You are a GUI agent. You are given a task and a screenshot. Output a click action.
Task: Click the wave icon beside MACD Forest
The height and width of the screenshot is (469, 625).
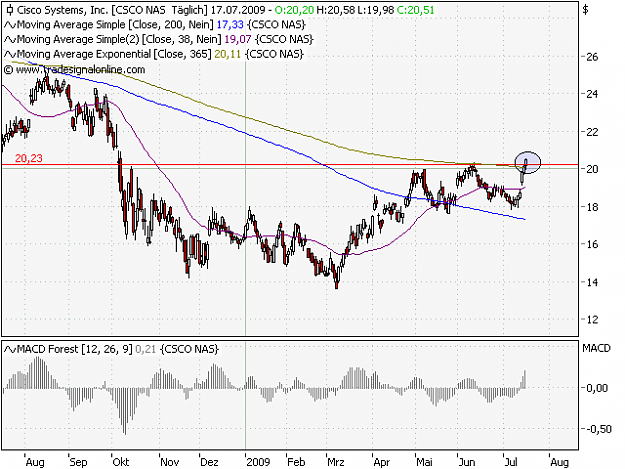click(10, 350)
